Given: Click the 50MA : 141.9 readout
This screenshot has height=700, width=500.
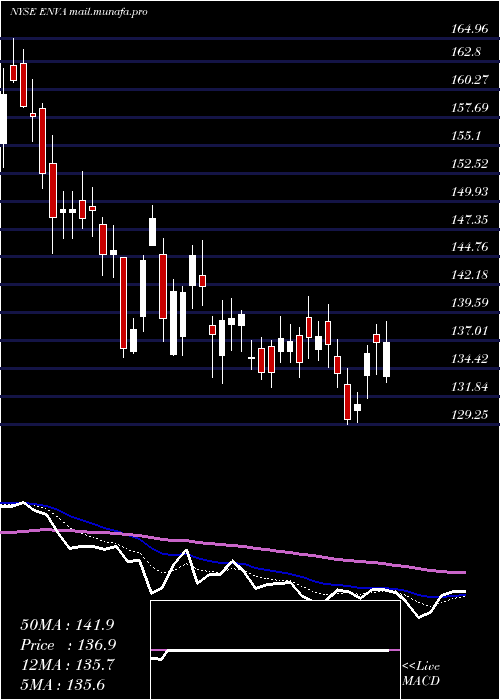Looking at the screenshot, I should pyautogui.click(x=69, y=624).
